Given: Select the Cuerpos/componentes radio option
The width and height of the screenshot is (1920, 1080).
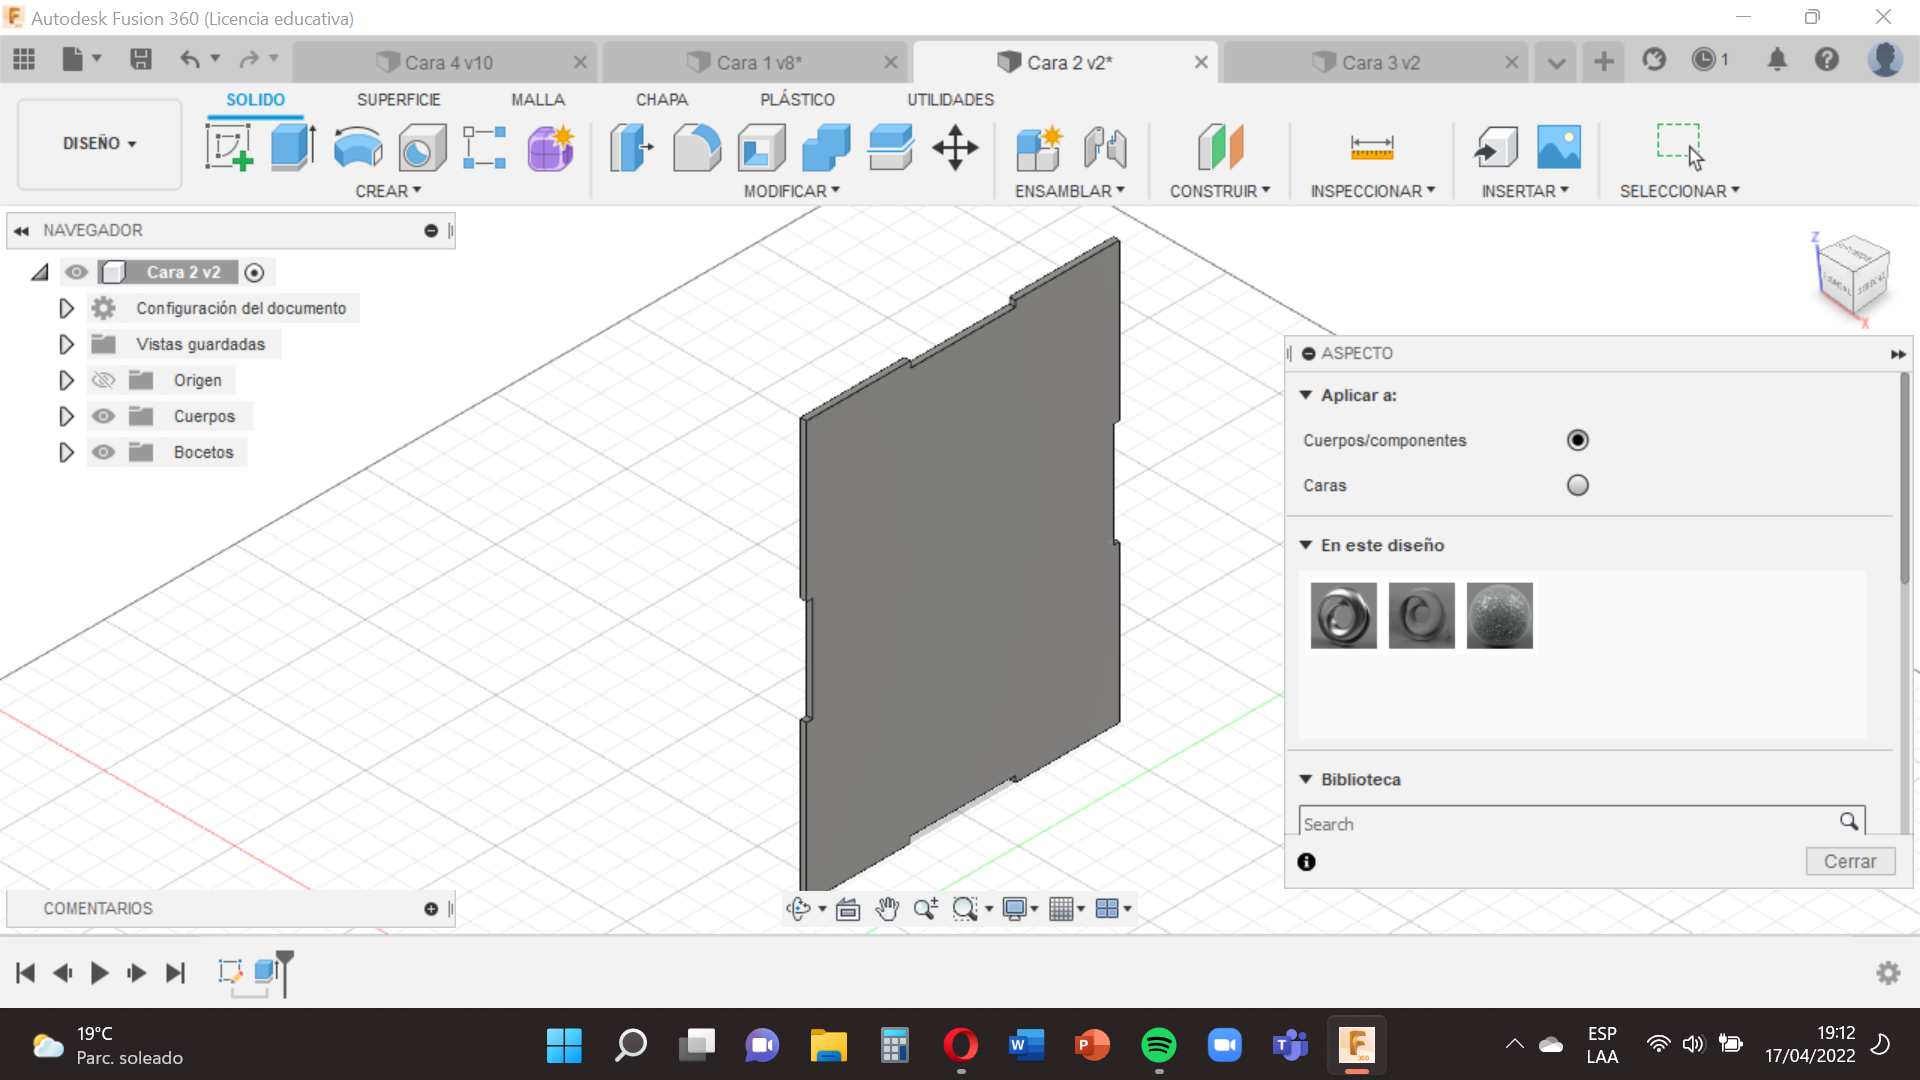Looking at the screenshot, I should [x=1577, y=440].
